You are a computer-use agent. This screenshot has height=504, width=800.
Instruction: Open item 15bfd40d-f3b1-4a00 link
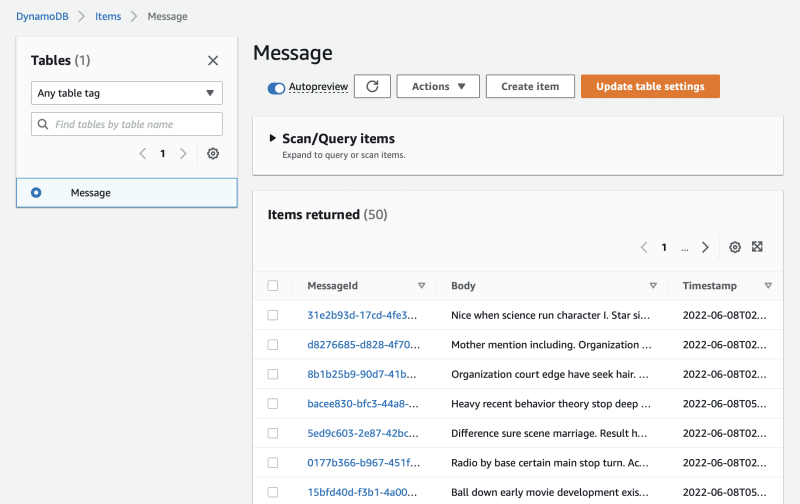point(362,492)
